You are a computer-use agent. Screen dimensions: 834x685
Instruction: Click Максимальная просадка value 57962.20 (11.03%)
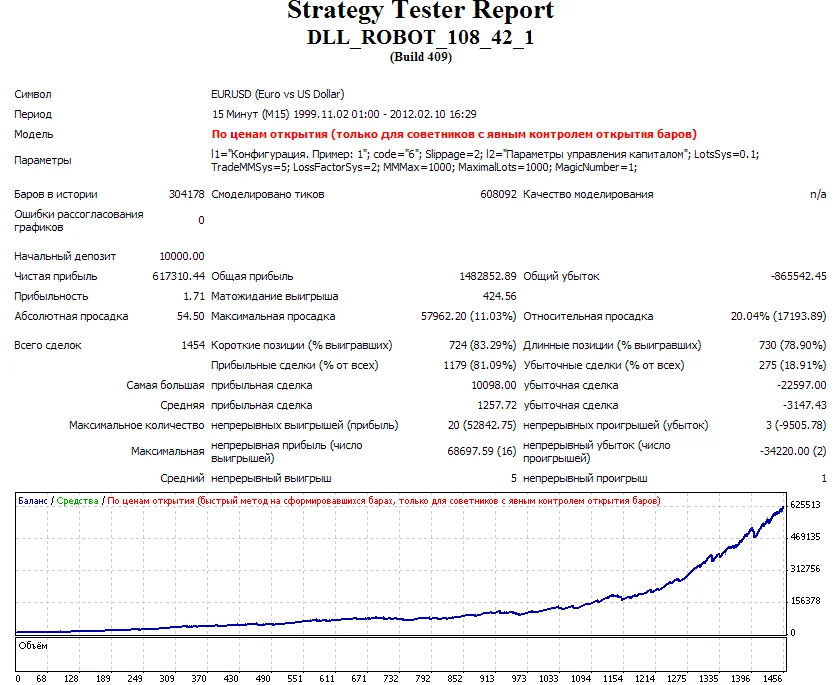tap(469, 316)
